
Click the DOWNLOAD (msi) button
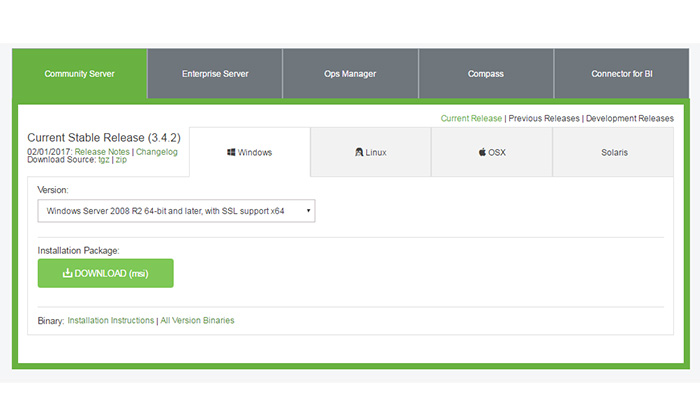click(106, 273)
